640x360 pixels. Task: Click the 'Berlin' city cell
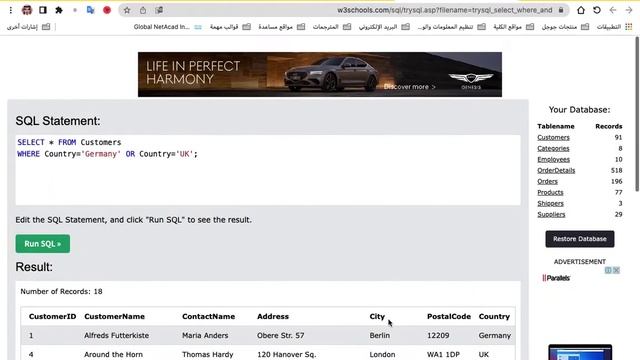coord(380,336)
